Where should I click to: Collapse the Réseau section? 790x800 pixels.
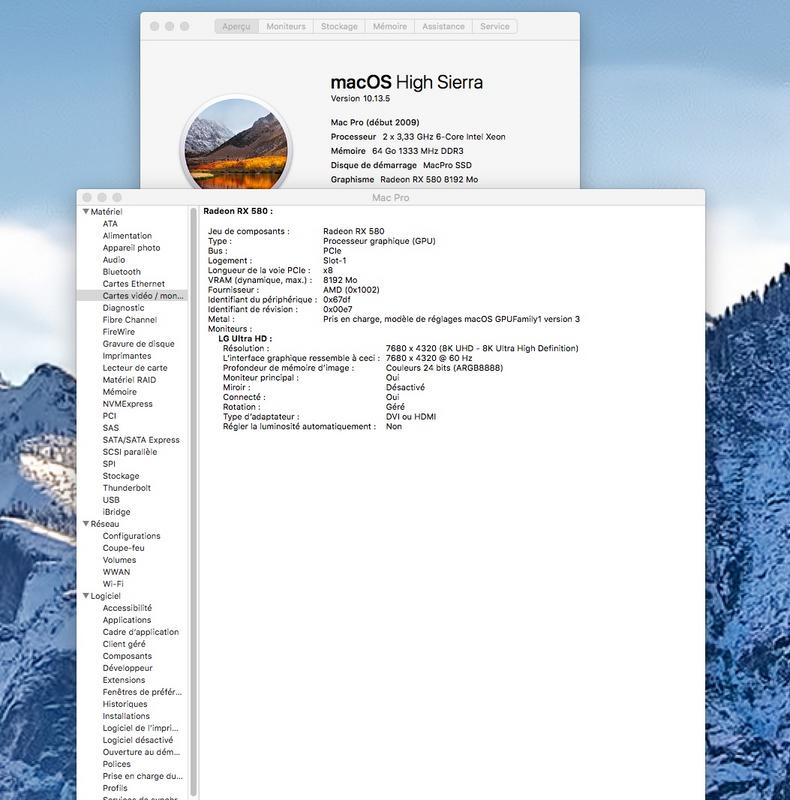tap(86, 523)
